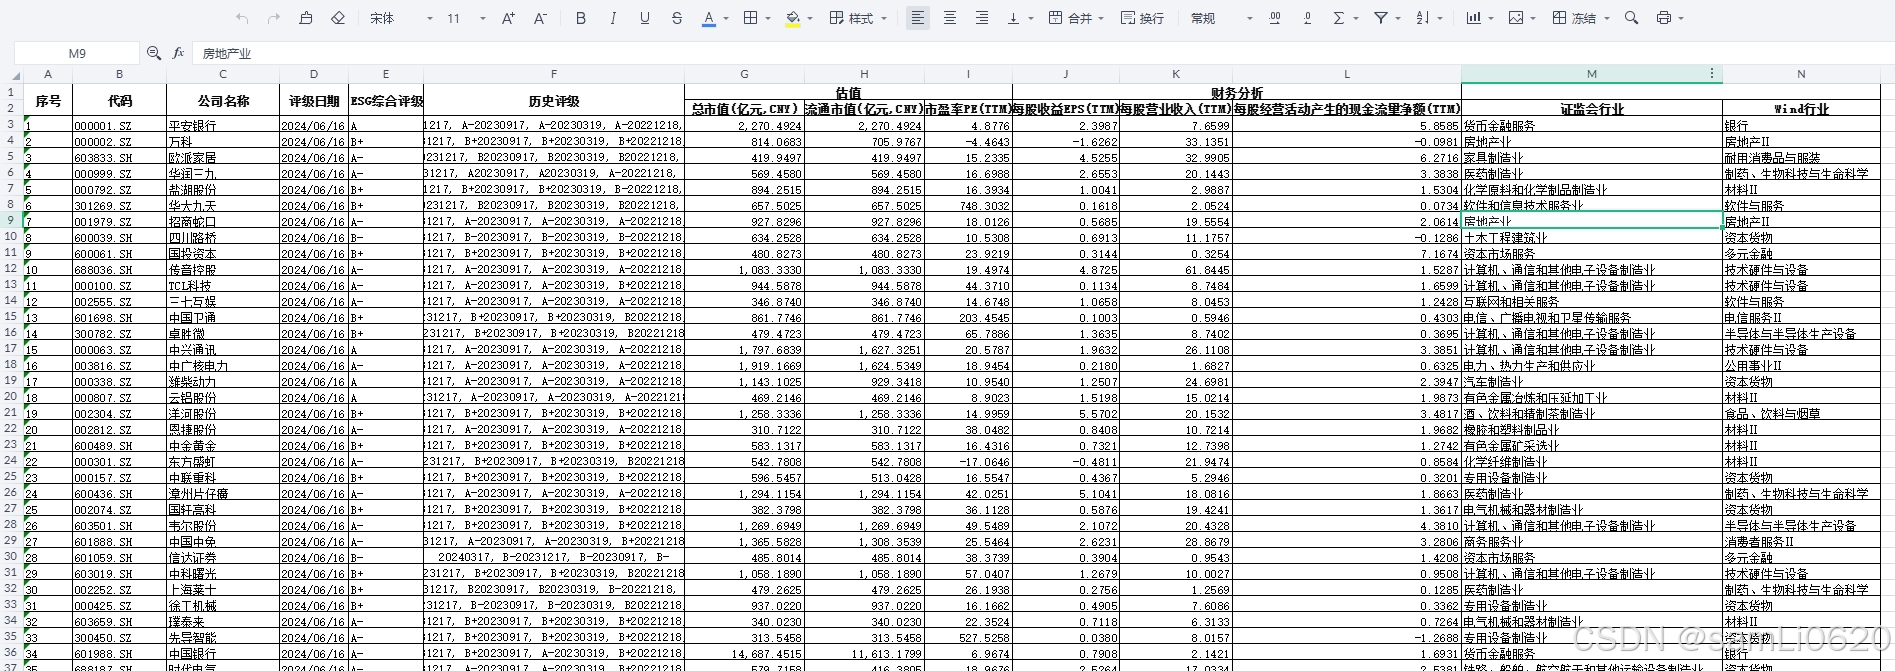The image size is (1895, 671).
Task: Decrease decimal places icon
Action: coord(1307,18)
